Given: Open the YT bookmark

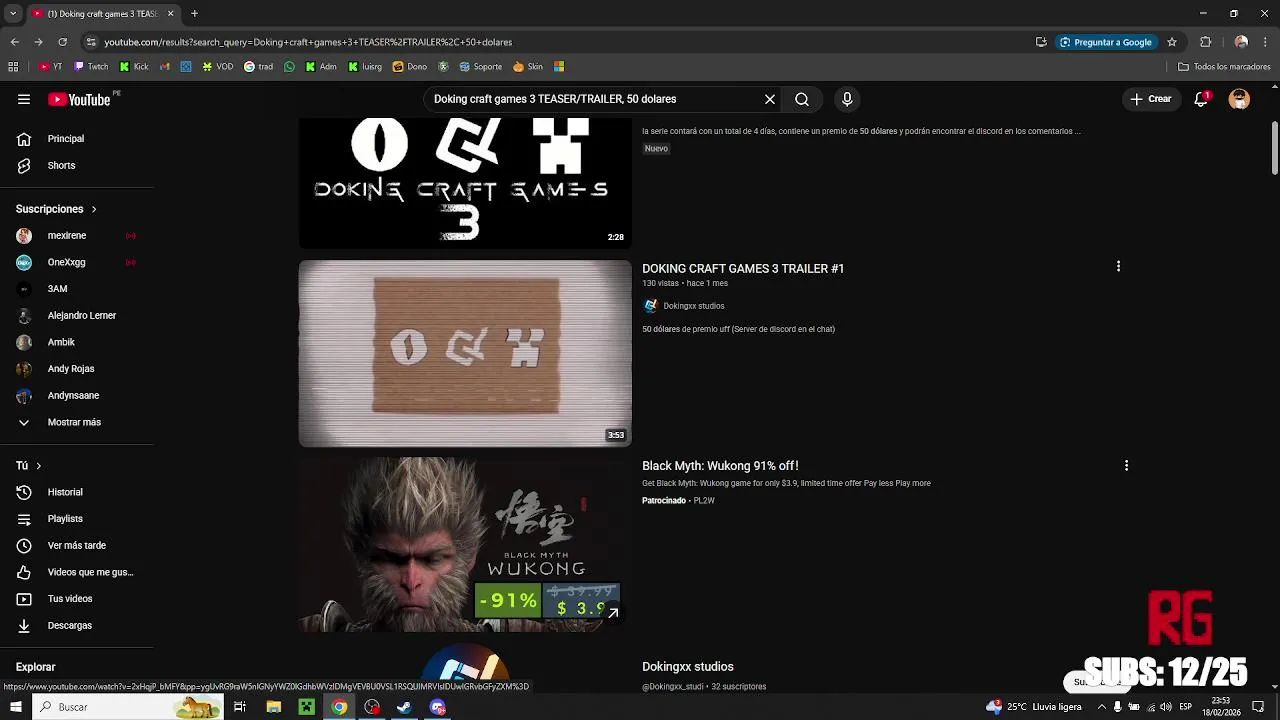Looking at the screenshot, I should pyautogui.click(x=51, y=67).
